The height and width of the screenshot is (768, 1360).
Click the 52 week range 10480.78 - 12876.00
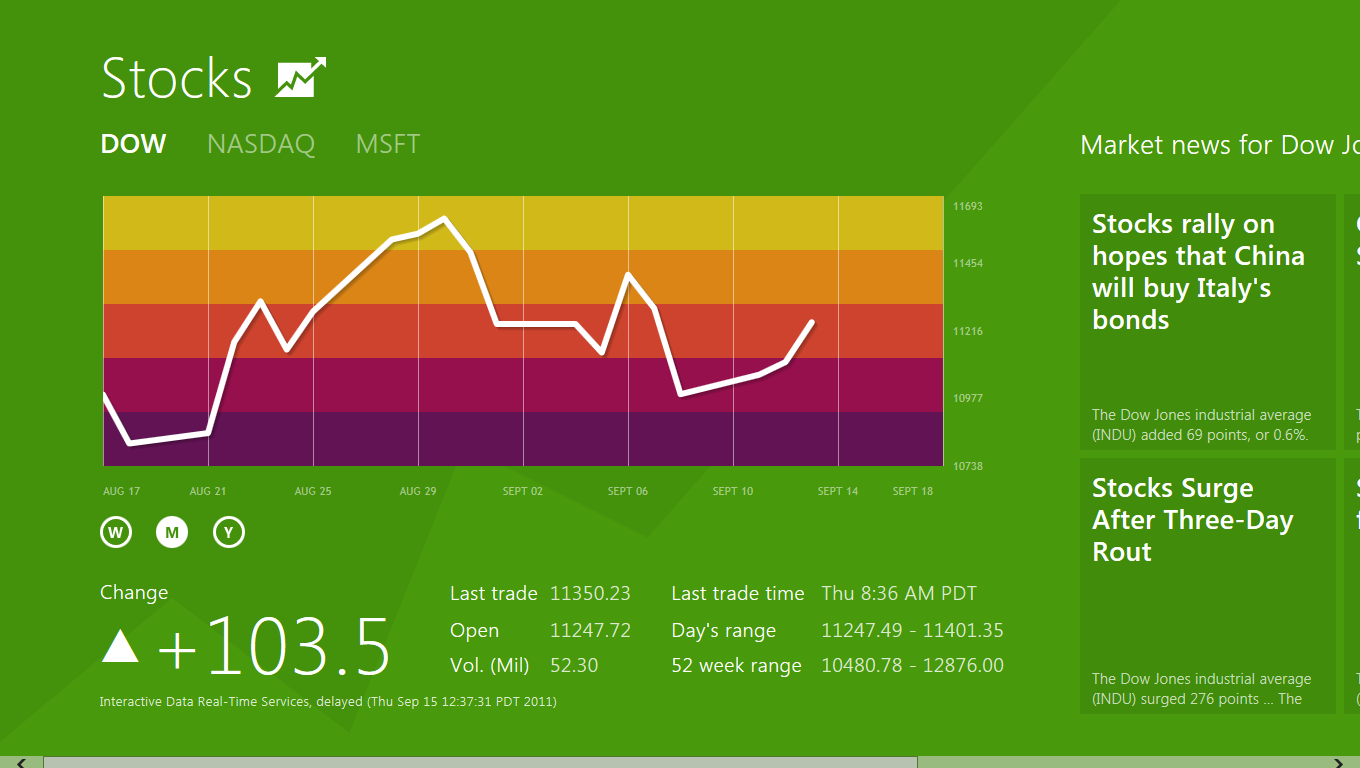tap(912, 665)
